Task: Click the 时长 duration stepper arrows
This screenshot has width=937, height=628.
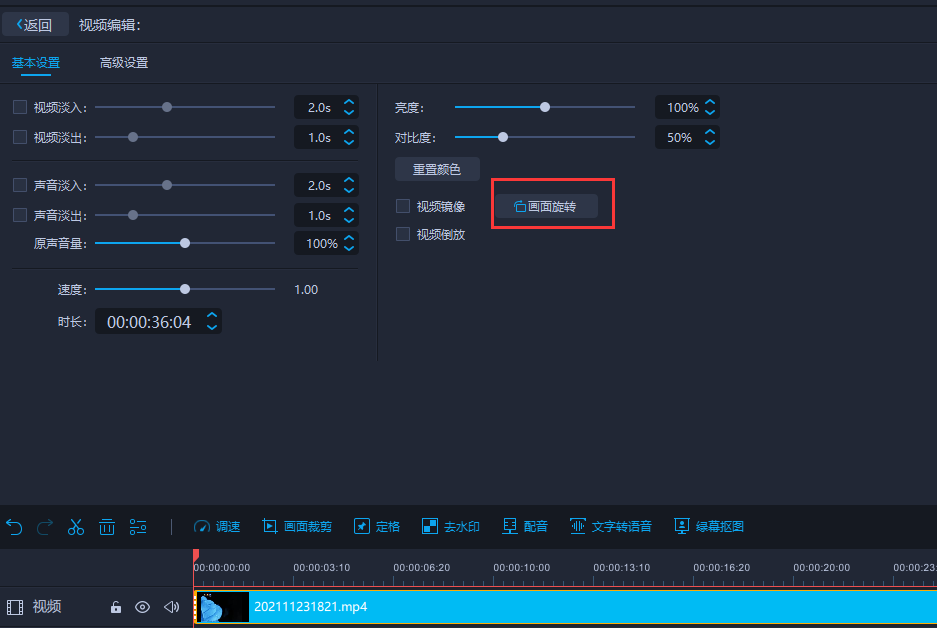Action: click(211, 321)
